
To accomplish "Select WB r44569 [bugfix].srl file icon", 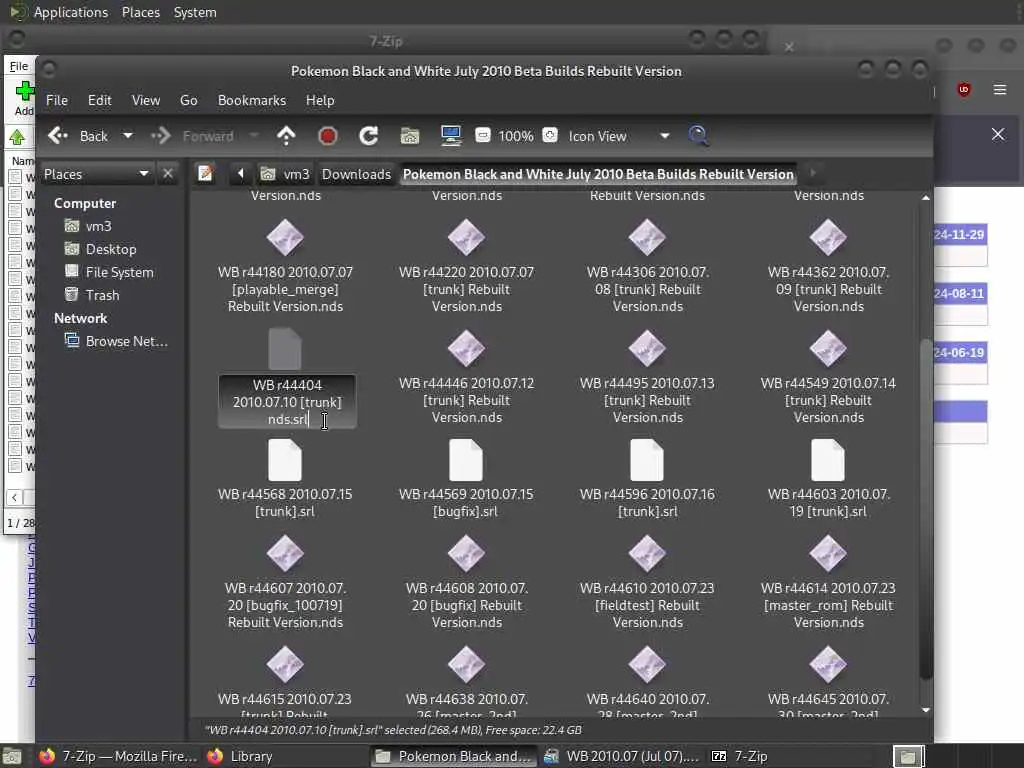I will pyautogui.click(x=466, y=460).
